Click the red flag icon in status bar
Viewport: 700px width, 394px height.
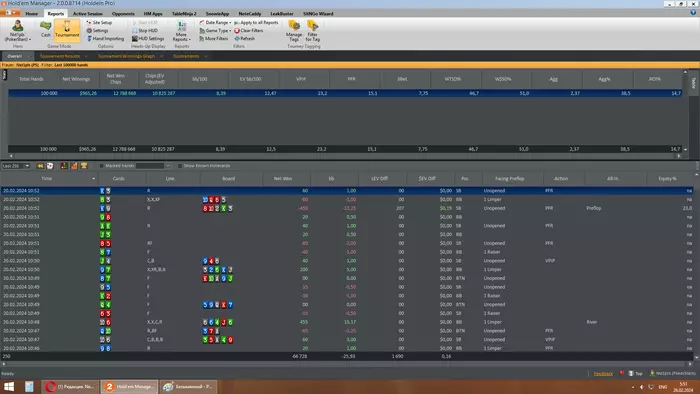click(622, 373)
